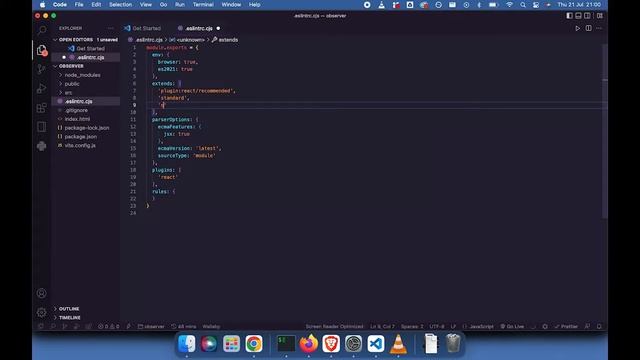640x360 pixels.
Task: Open notifications bell in status bar
Action: point(599,327)
